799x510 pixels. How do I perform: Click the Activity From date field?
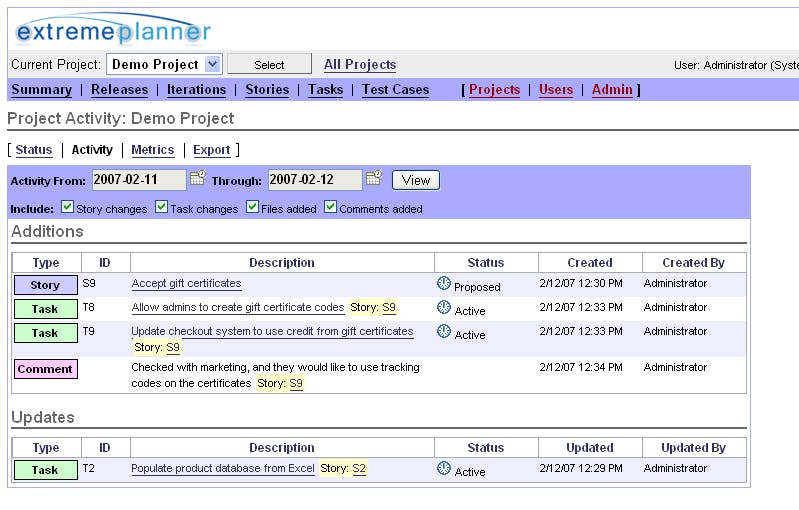pos(139,180)
